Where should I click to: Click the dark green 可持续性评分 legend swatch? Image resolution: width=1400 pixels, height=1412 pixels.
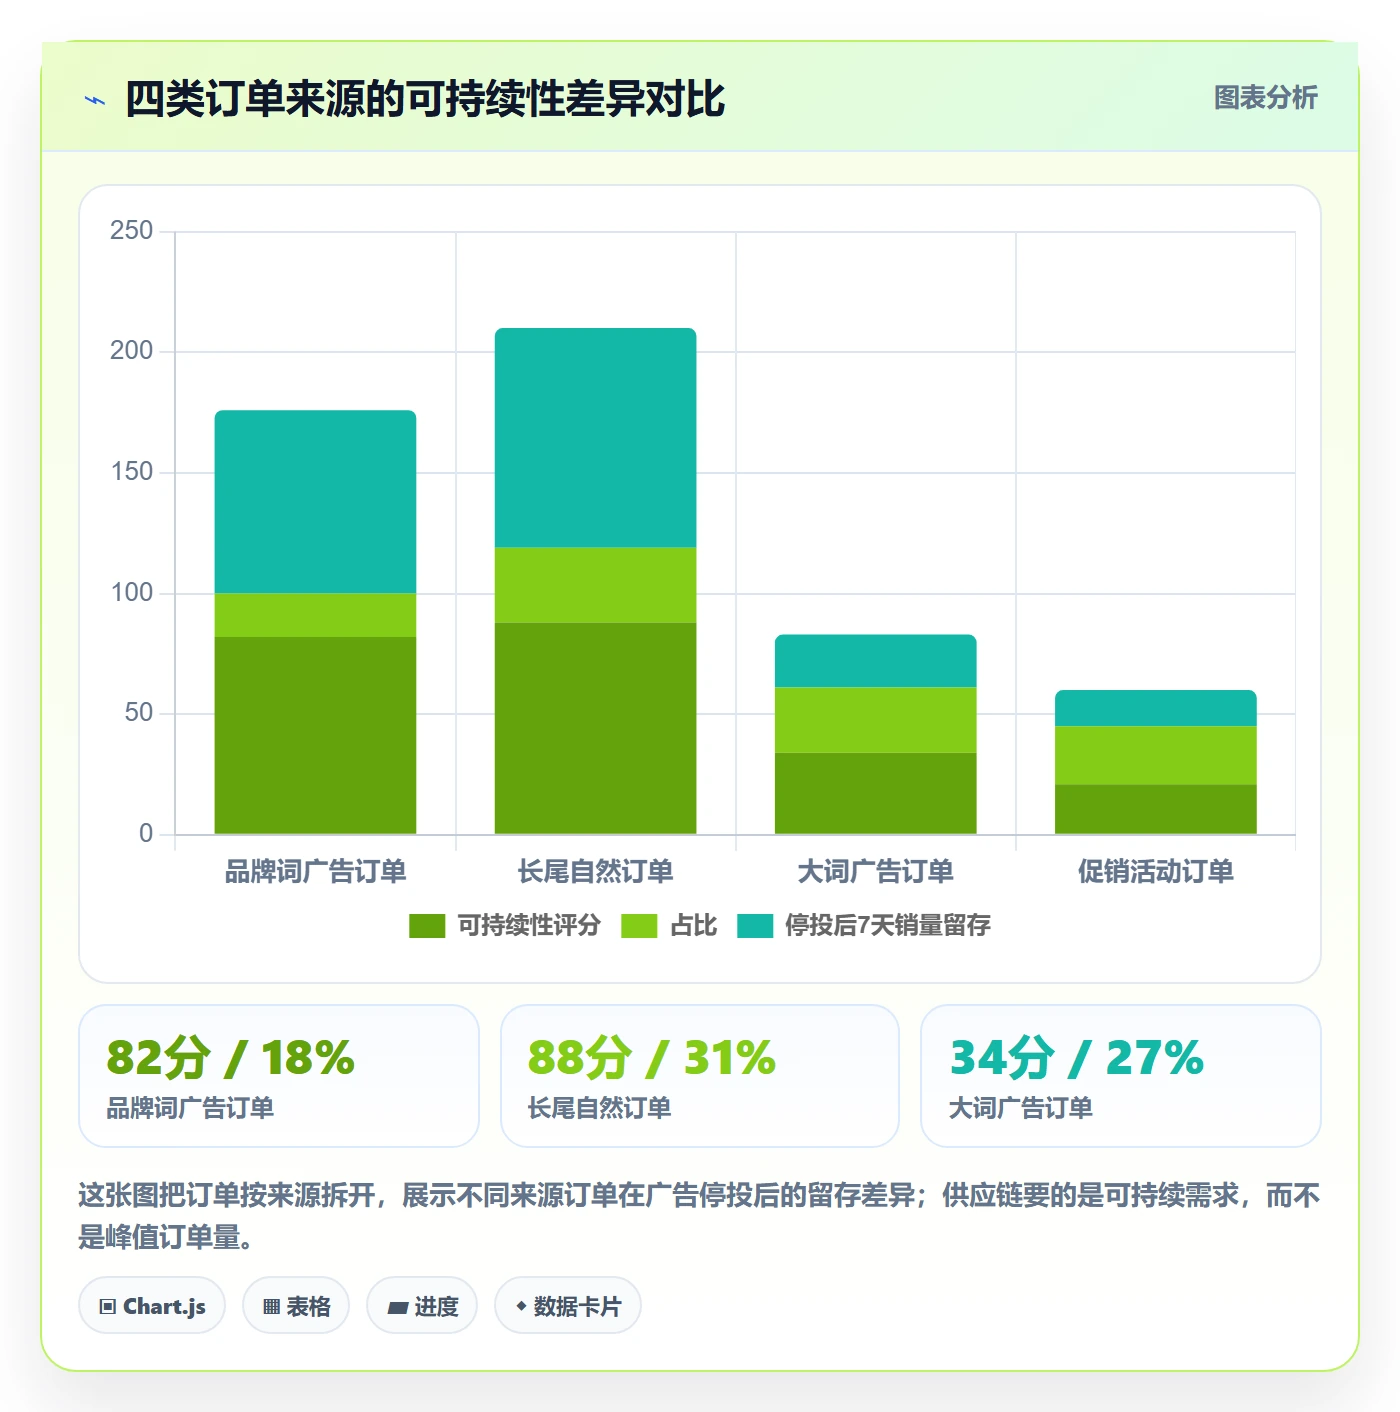click(427, 926)
